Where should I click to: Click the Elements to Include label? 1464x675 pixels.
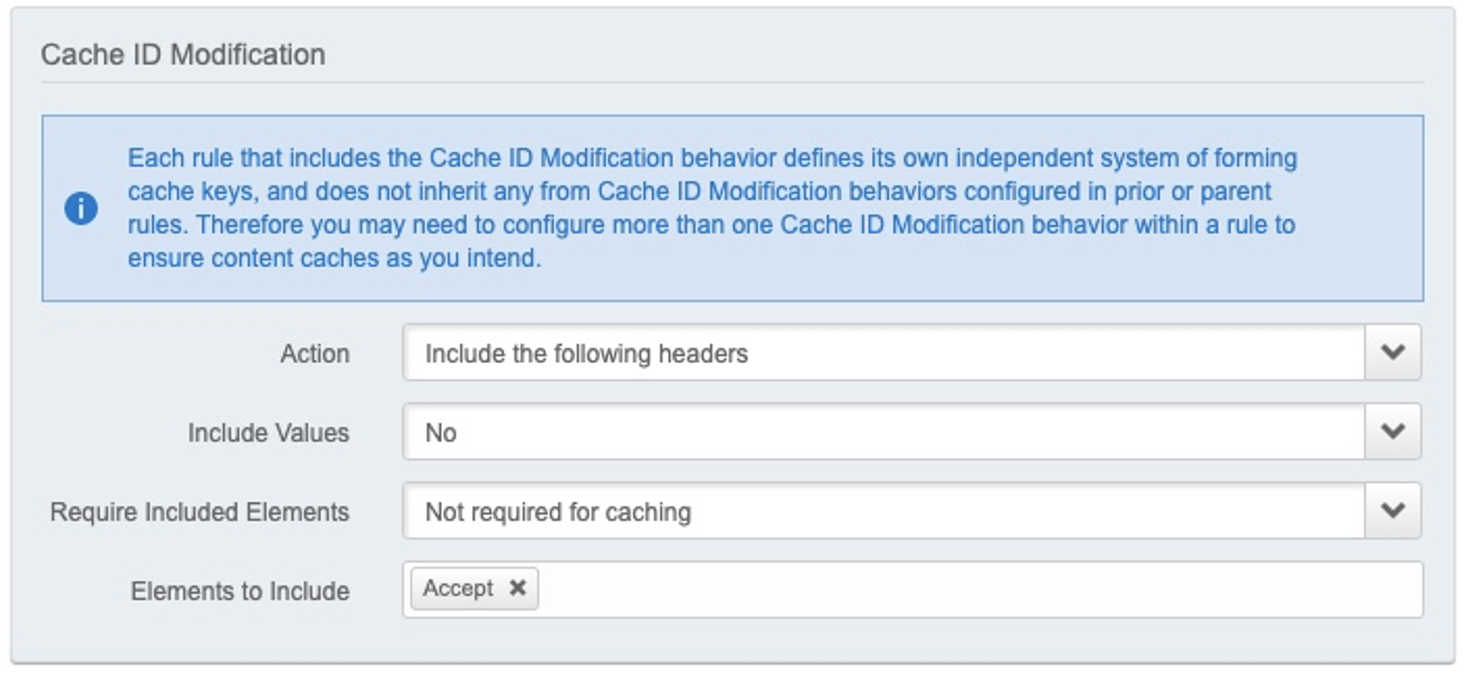point(239,591)
